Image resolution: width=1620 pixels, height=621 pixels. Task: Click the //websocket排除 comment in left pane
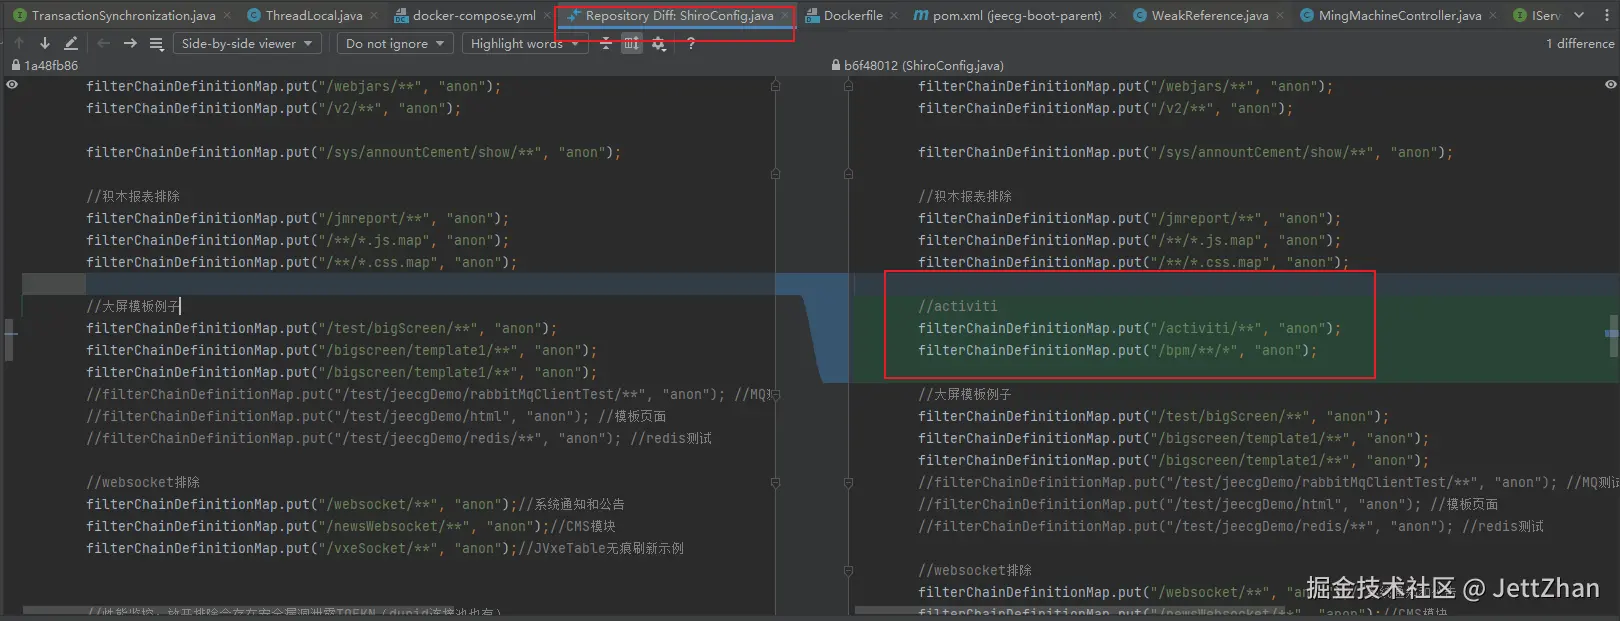point(143,482)
